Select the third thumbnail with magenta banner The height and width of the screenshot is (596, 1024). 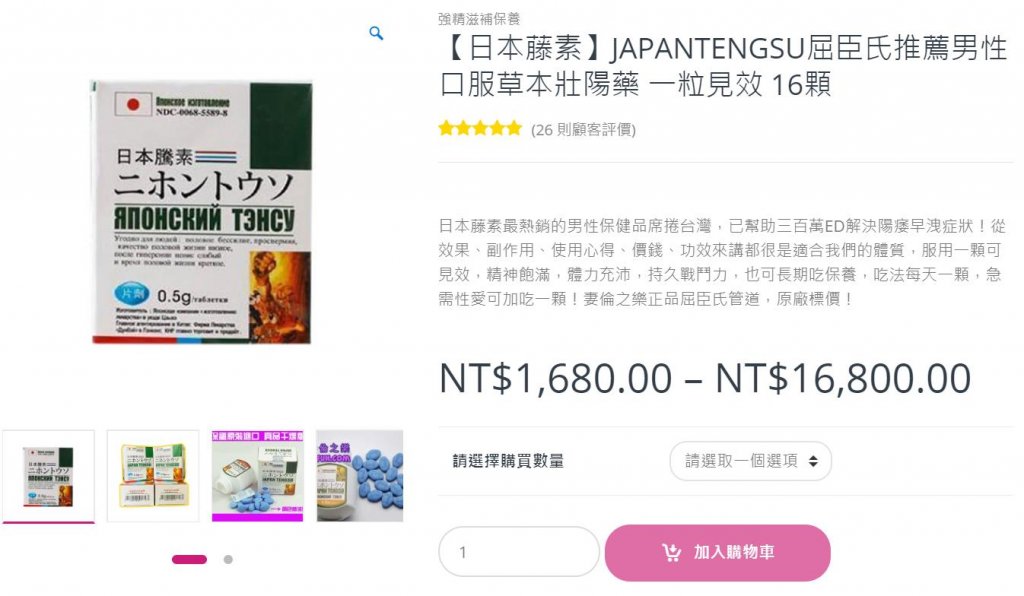[x=257, y=476]
